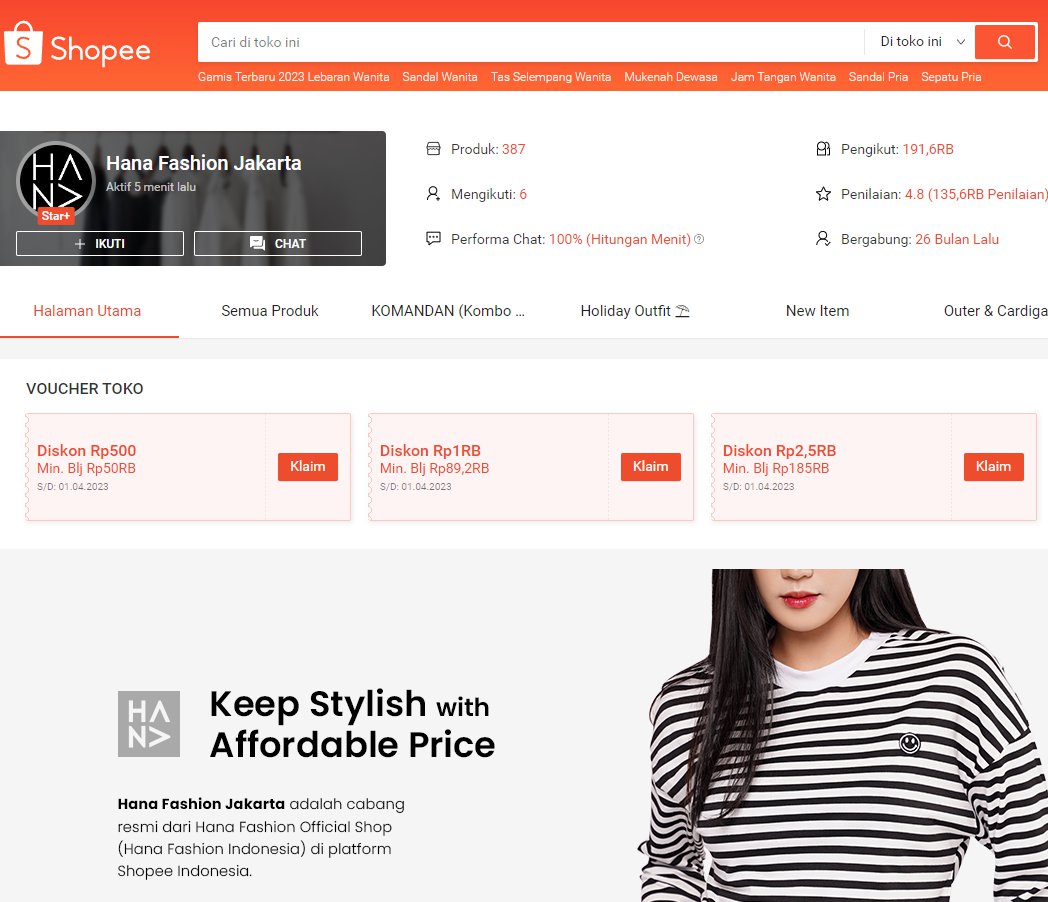Screen dimensions: 1048x902
Task: Open the "KOMANDAN (Kombo ..." tab
Action: (x=448, y=311)
